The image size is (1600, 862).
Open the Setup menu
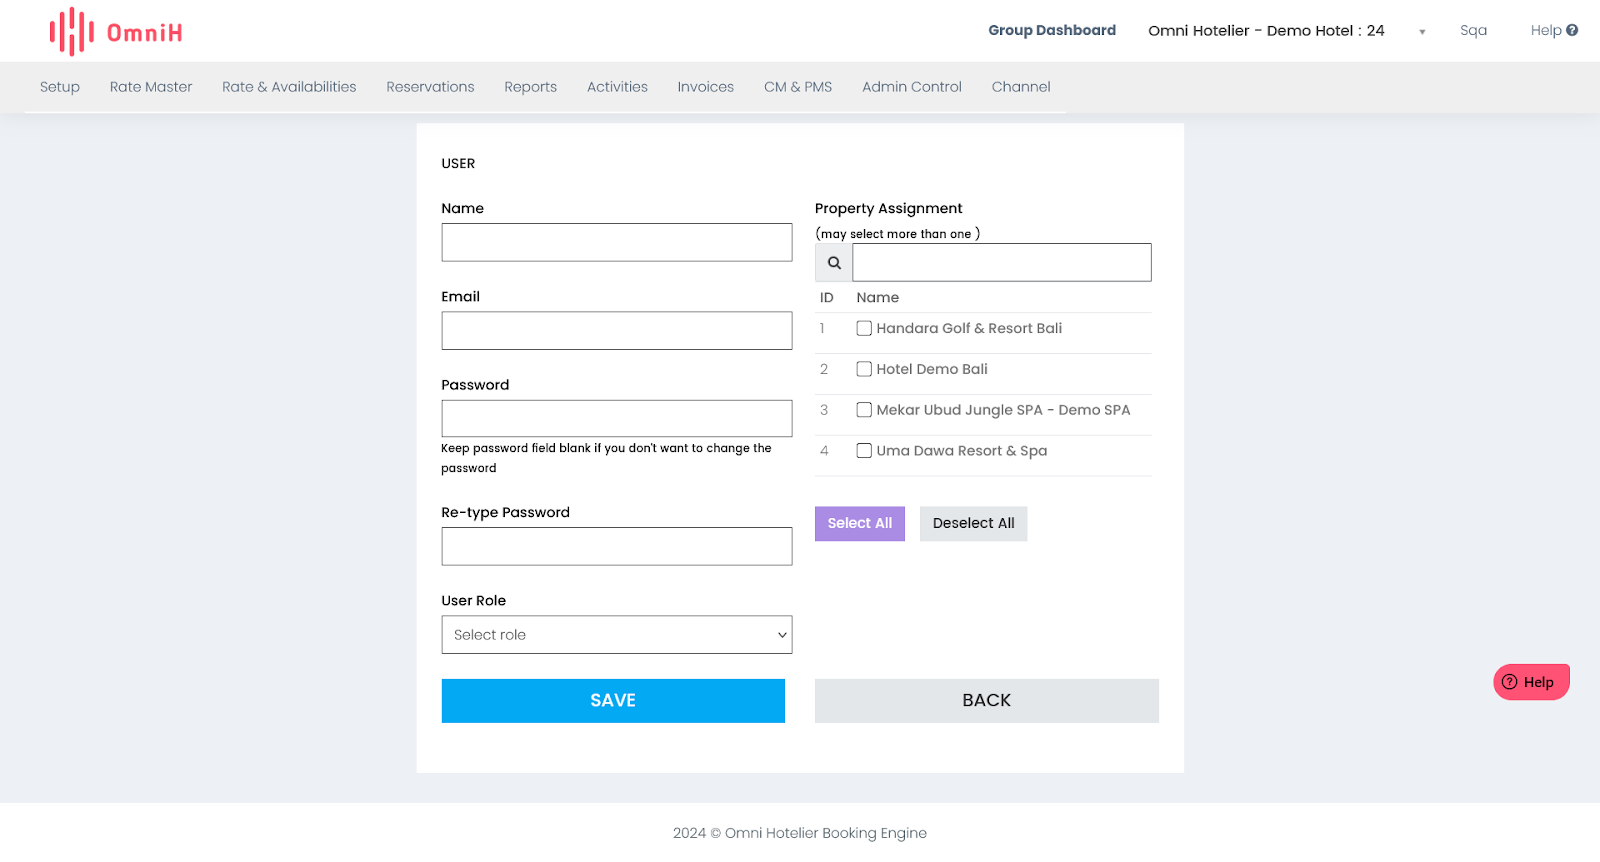coord(60,87)
